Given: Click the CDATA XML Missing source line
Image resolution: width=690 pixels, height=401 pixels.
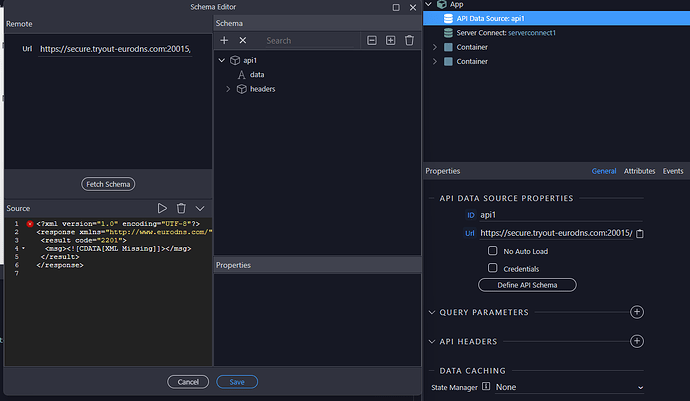Looking at the screenshot, I should tap(118, 249).
